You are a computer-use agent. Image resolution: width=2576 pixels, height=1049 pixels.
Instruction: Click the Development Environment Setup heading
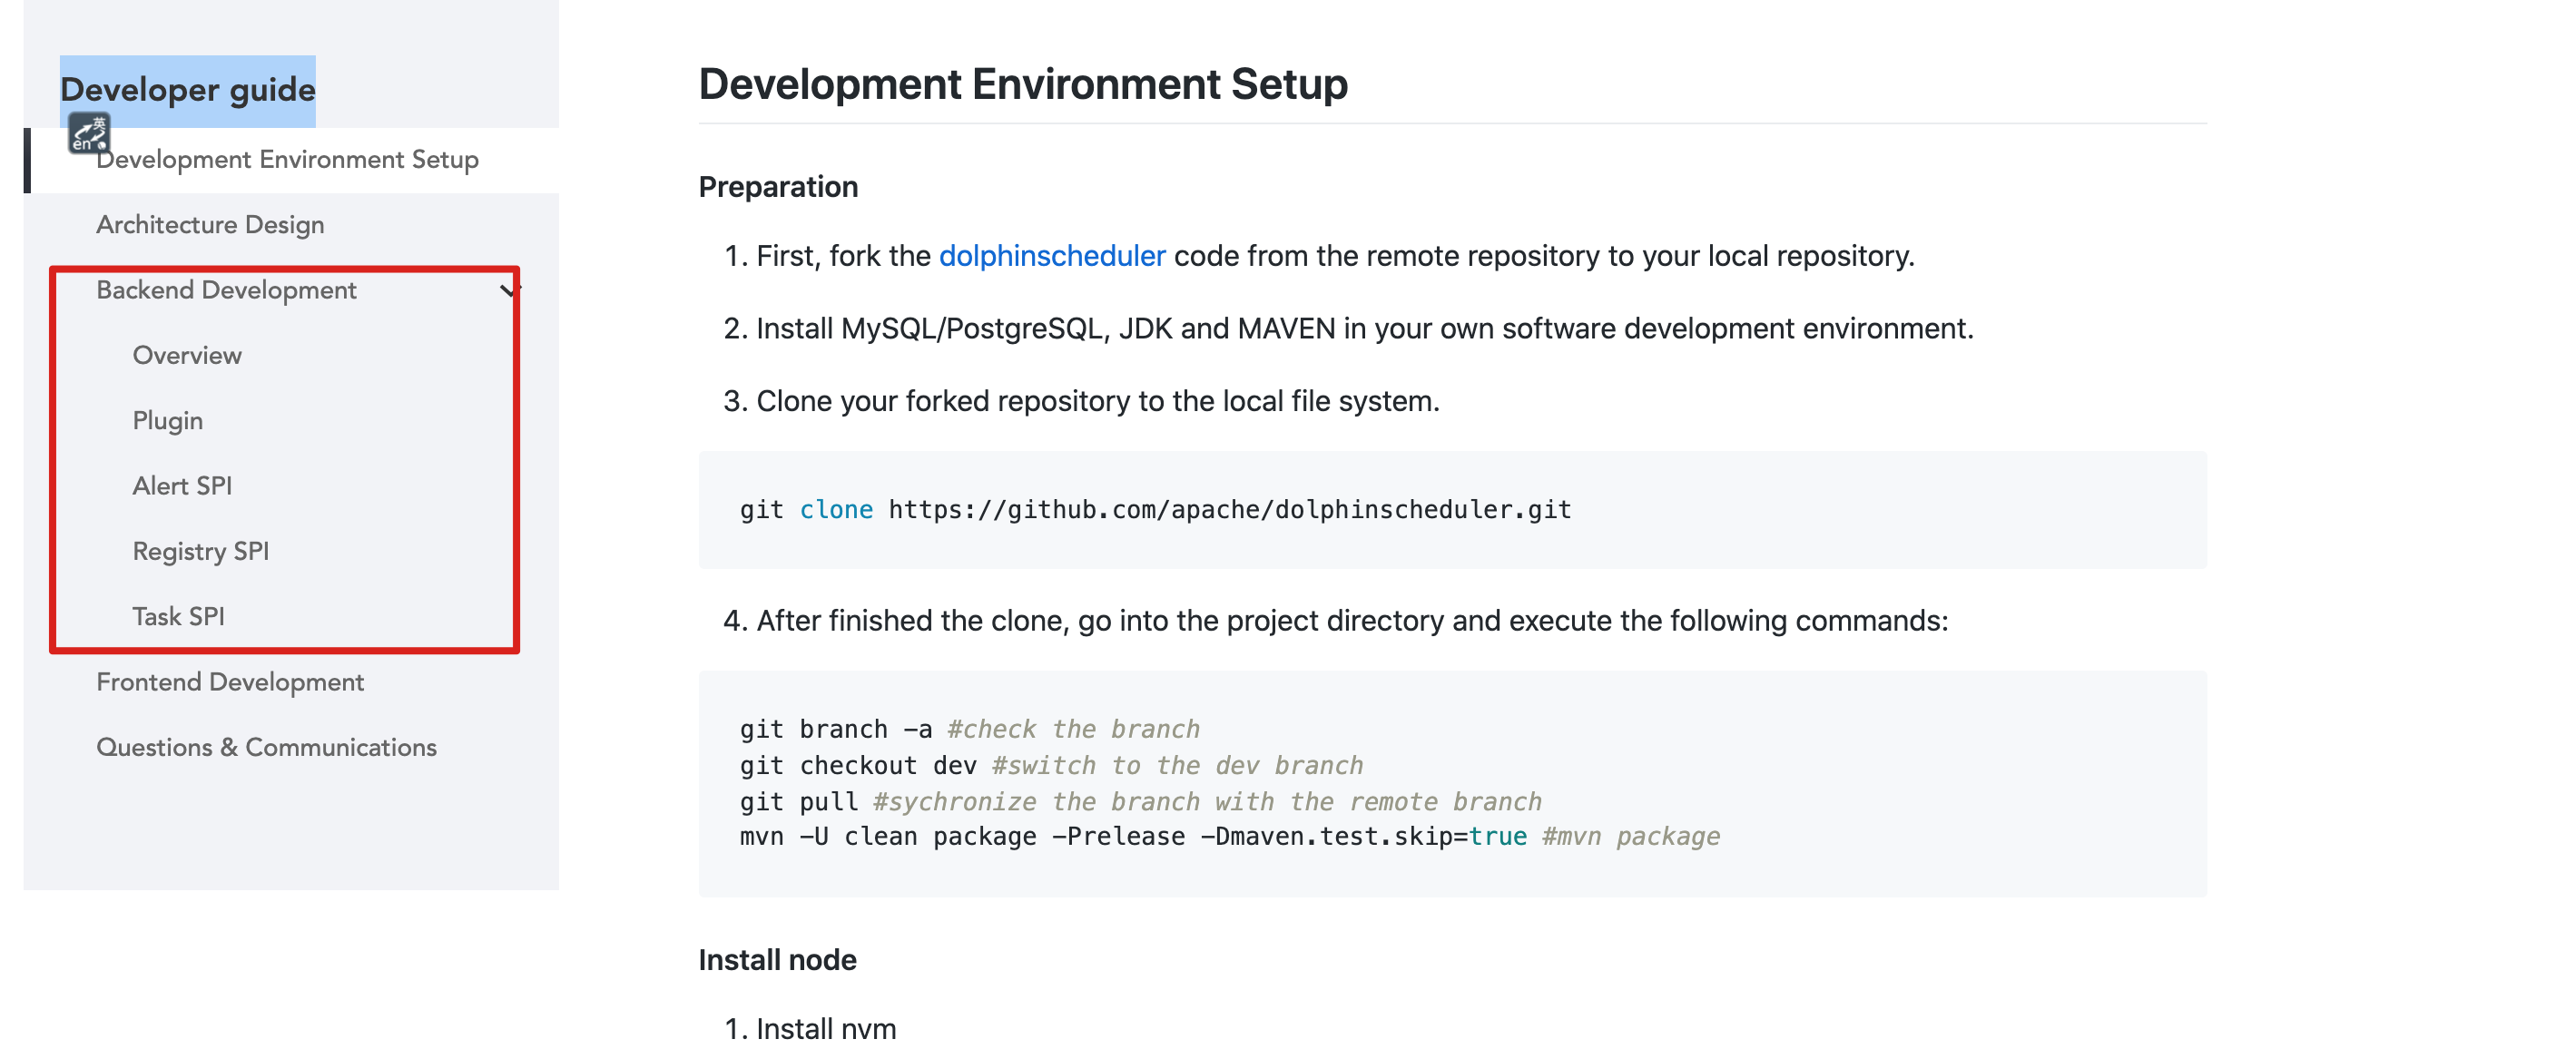click(x=1022, y=84)
